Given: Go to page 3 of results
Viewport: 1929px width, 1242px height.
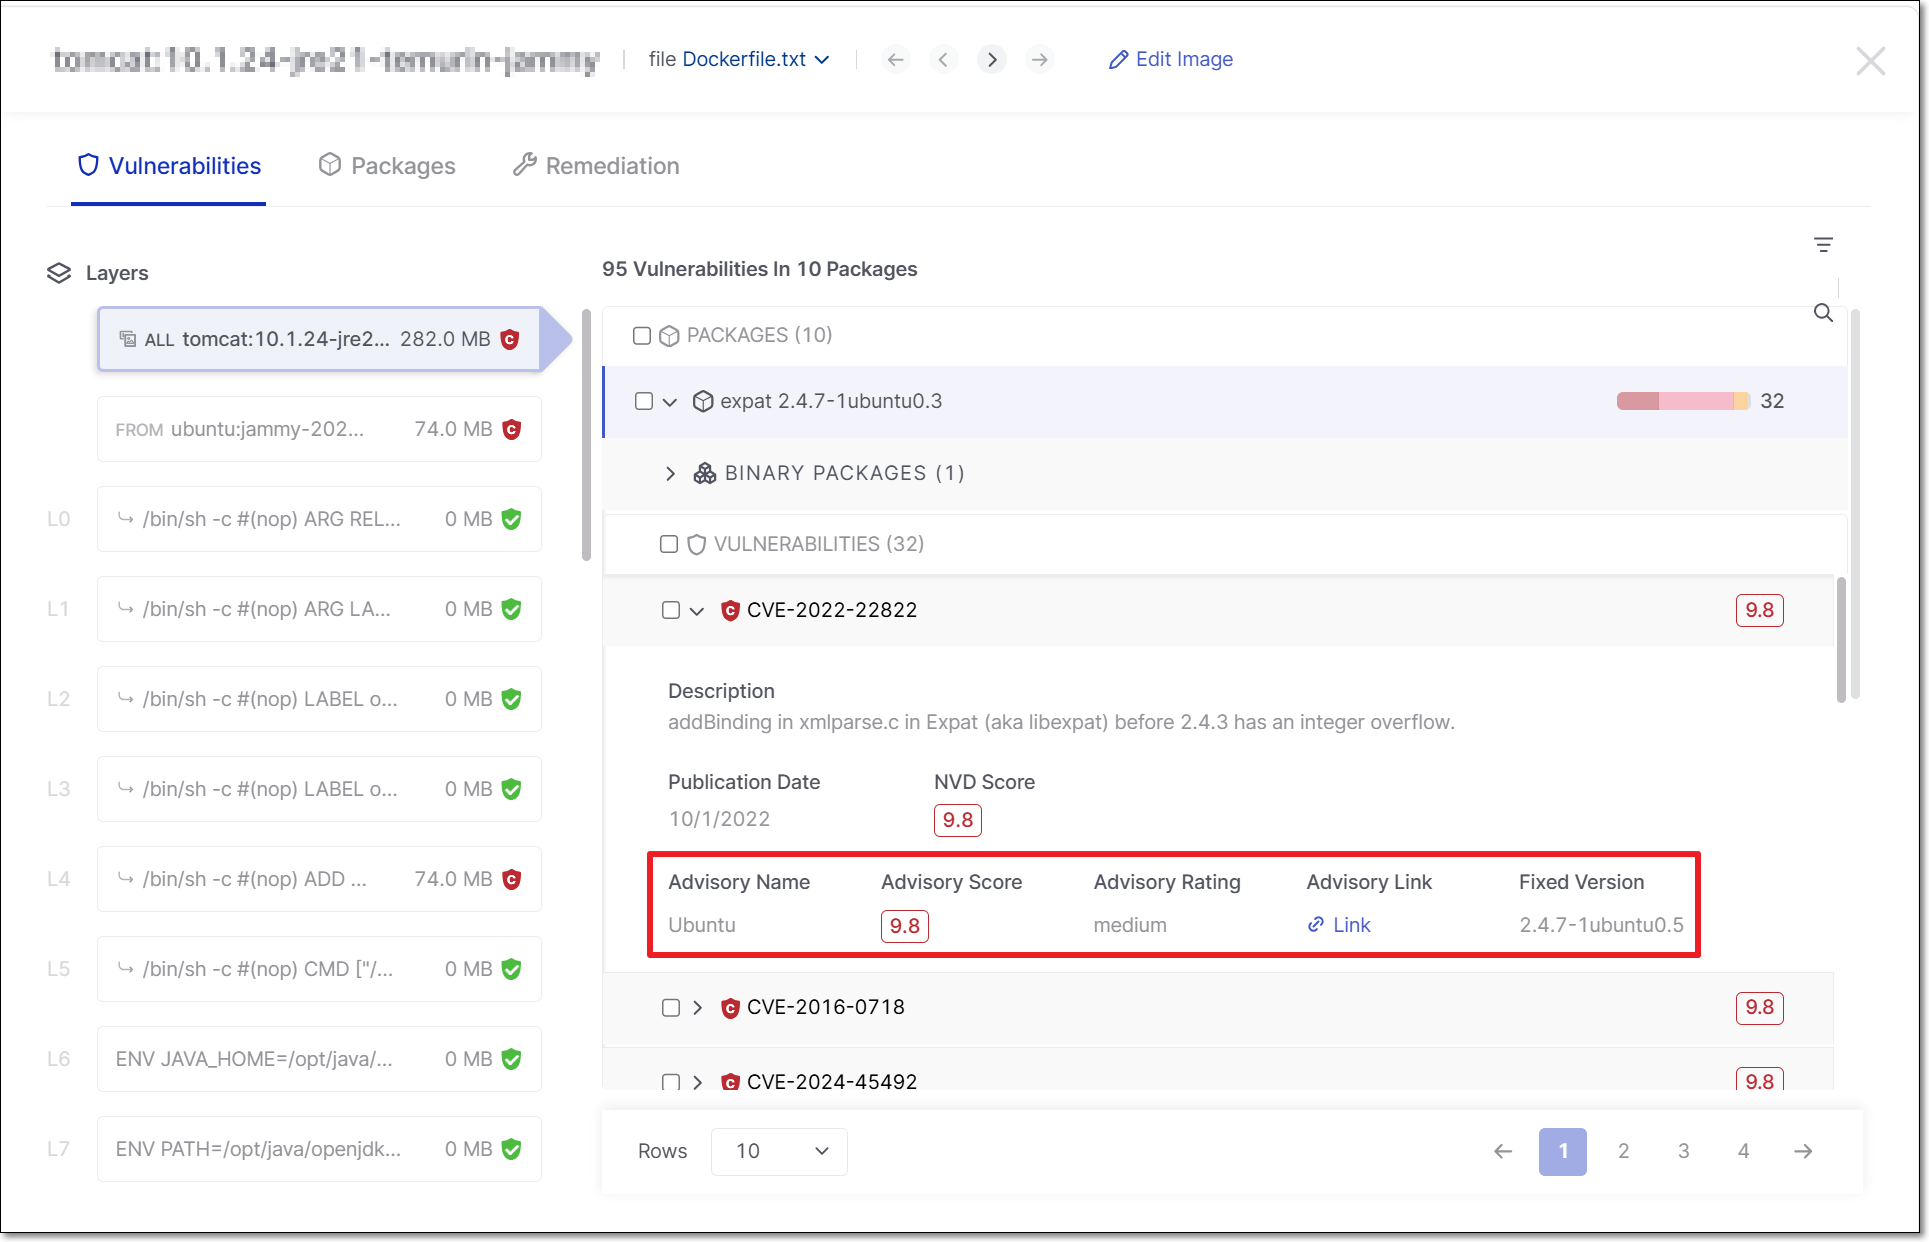Looking at the screenshot, I should click(x=1683, y=1151).
